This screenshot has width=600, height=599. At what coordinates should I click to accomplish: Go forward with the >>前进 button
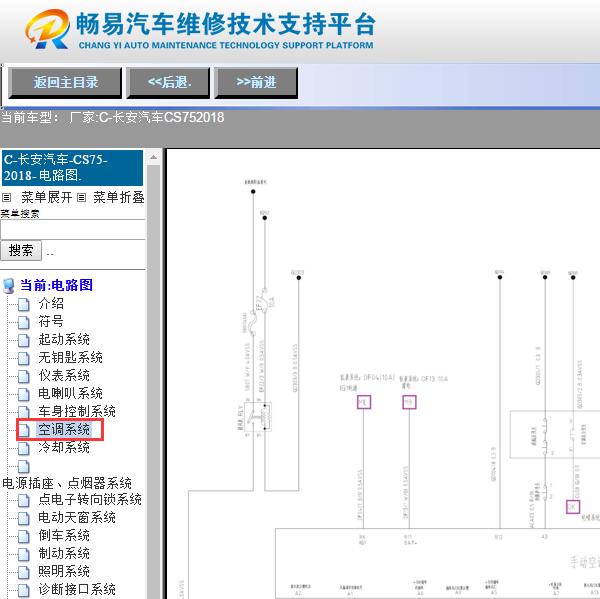pos(256,82)
